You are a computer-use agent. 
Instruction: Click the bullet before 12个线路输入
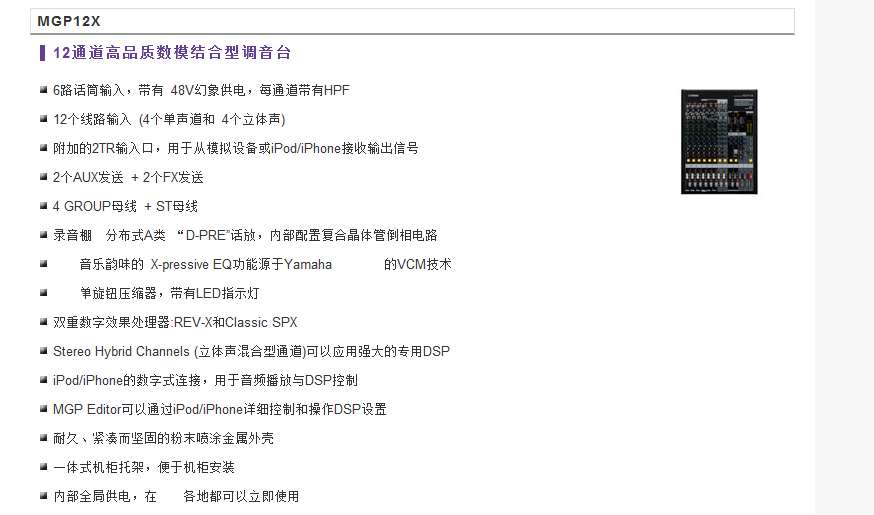(x=44, y=119)
